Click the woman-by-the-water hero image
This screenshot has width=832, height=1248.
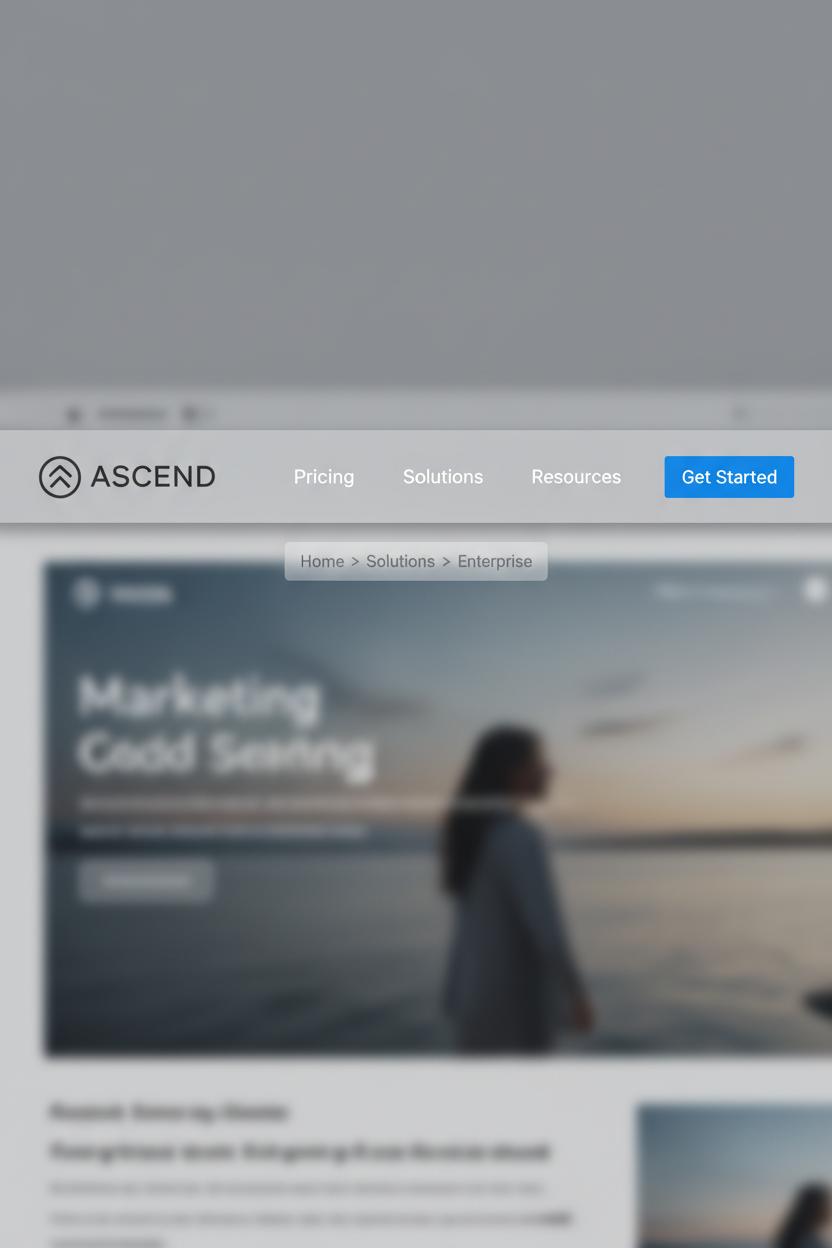(x=440, y=808)
